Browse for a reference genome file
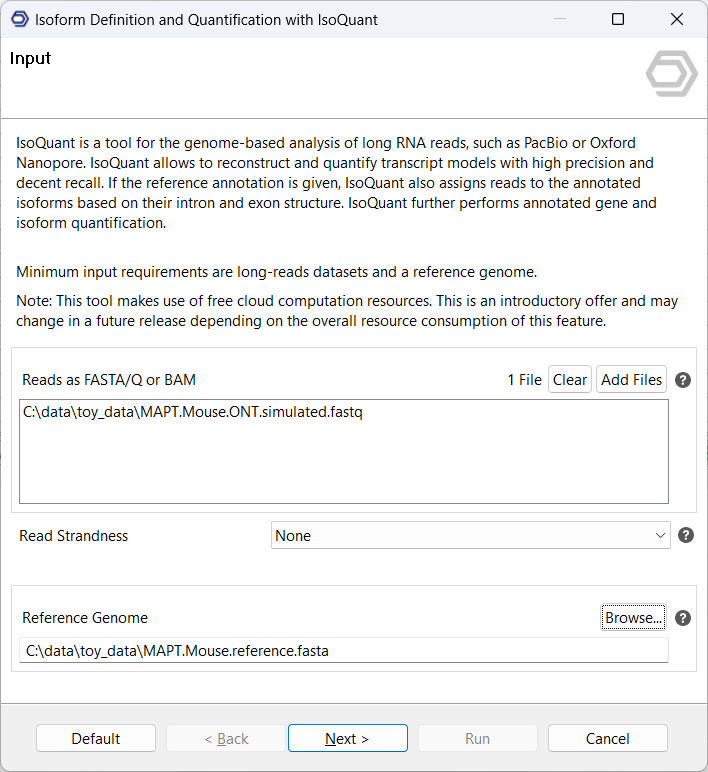The height and width of the screenshot is (772, 708). (x=633, y=618)
